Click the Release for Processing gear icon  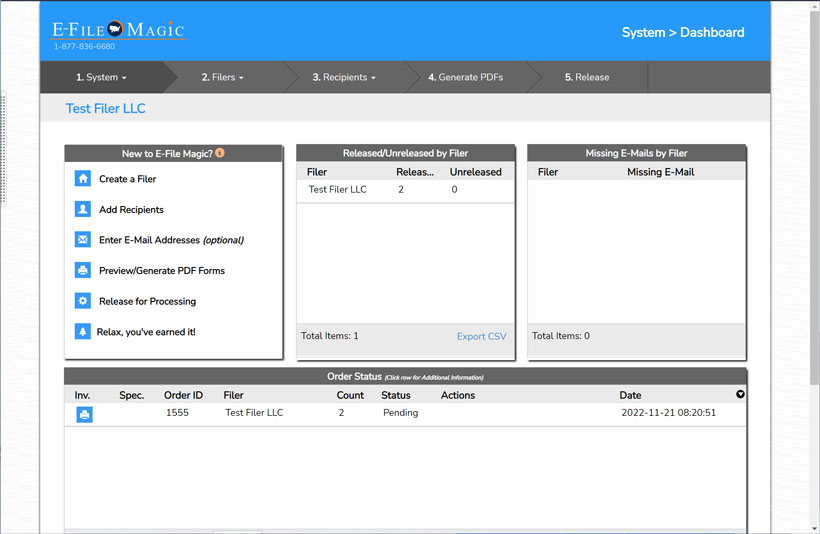point(83,301)
